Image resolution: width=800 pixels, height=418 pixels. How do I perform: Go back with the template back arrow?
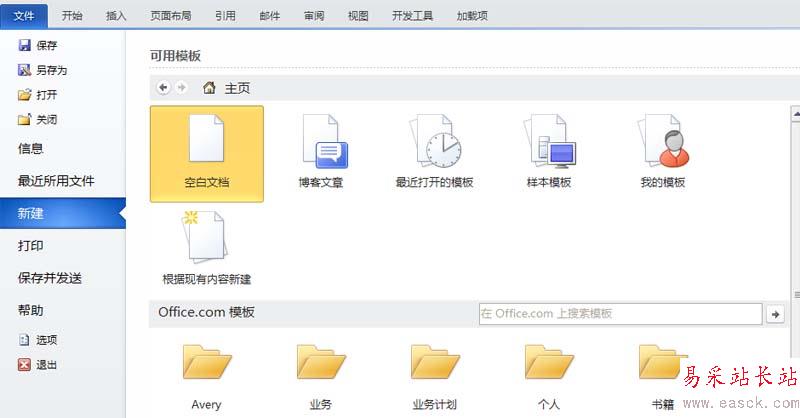pyautogui.click(x=163, y=88)
